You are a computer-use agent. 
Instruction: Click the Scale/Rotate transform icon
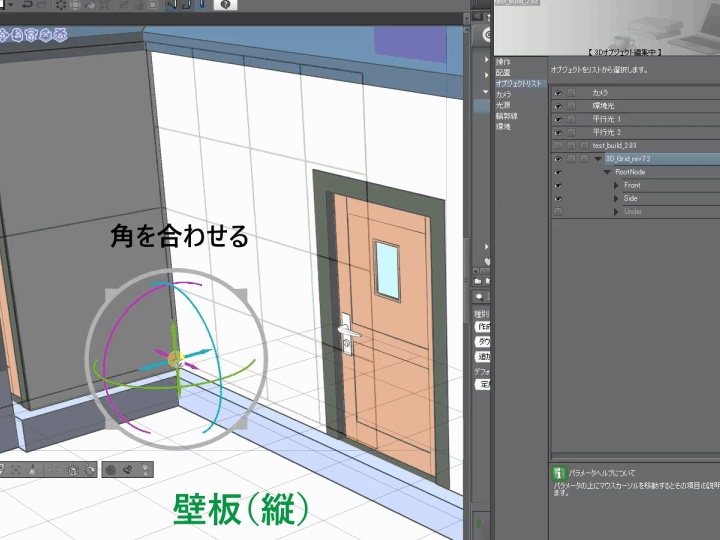(x=105, y=5)
